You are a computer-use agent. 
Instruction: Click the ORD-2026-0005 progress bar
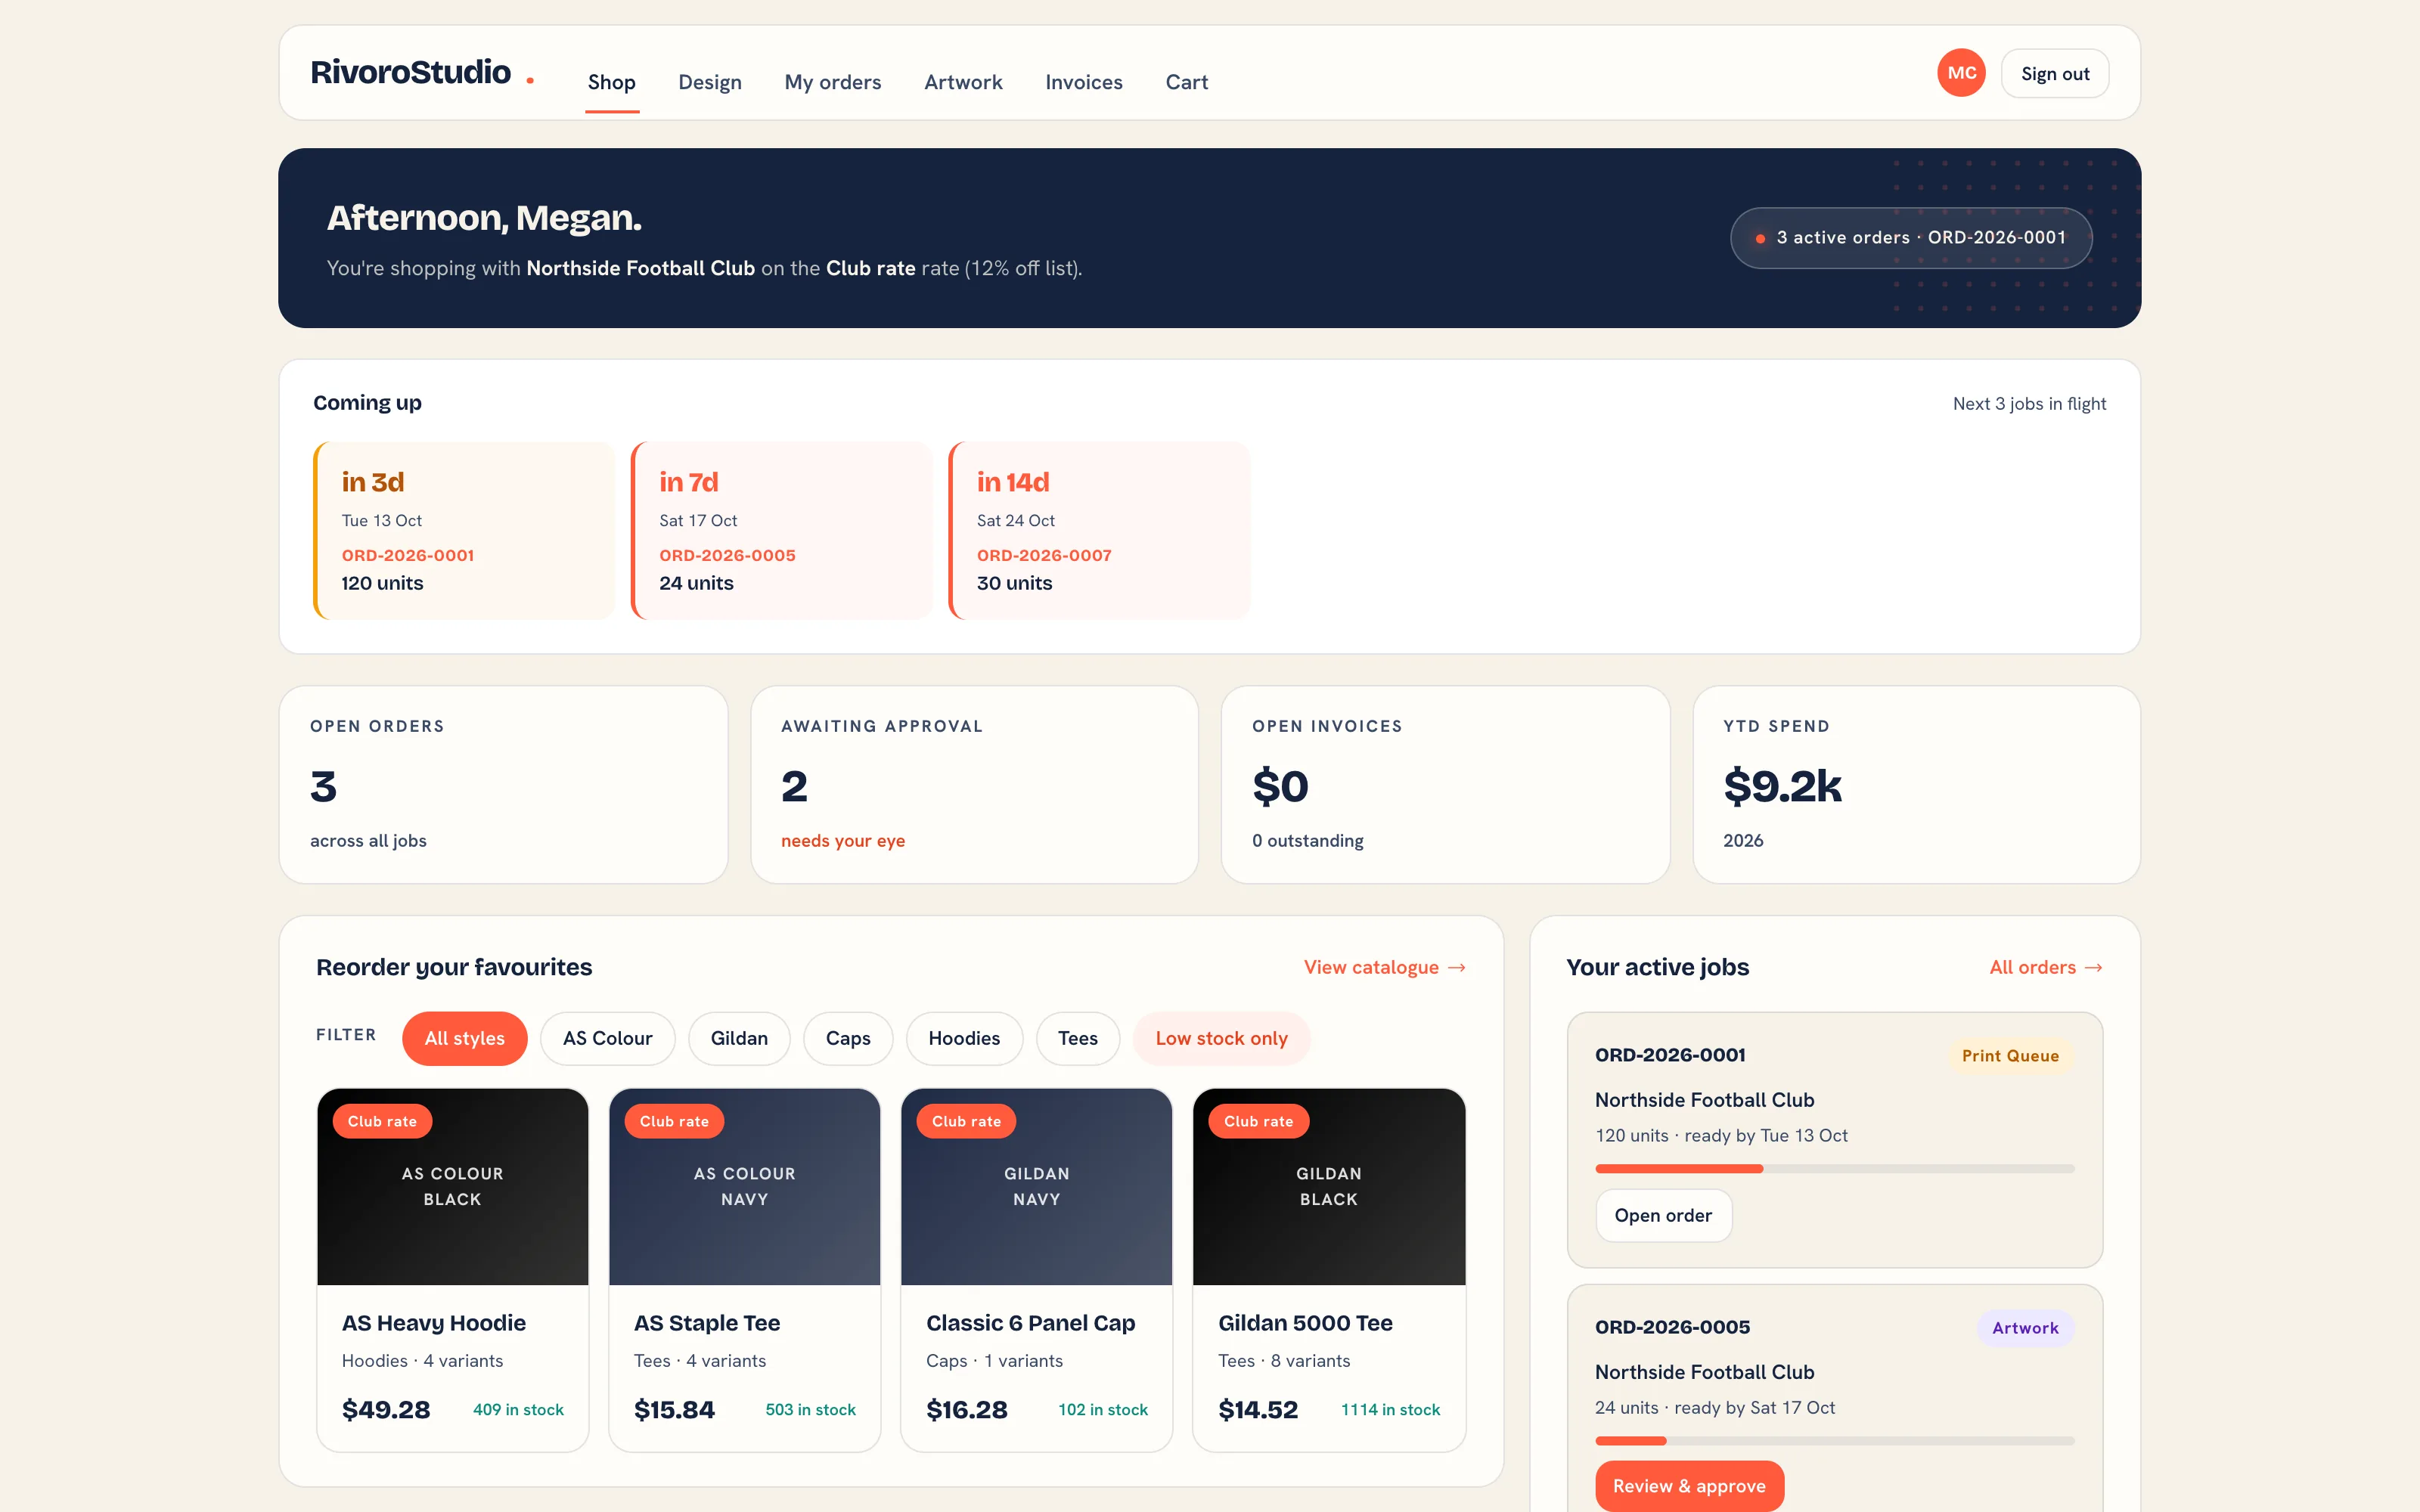1834,1440
